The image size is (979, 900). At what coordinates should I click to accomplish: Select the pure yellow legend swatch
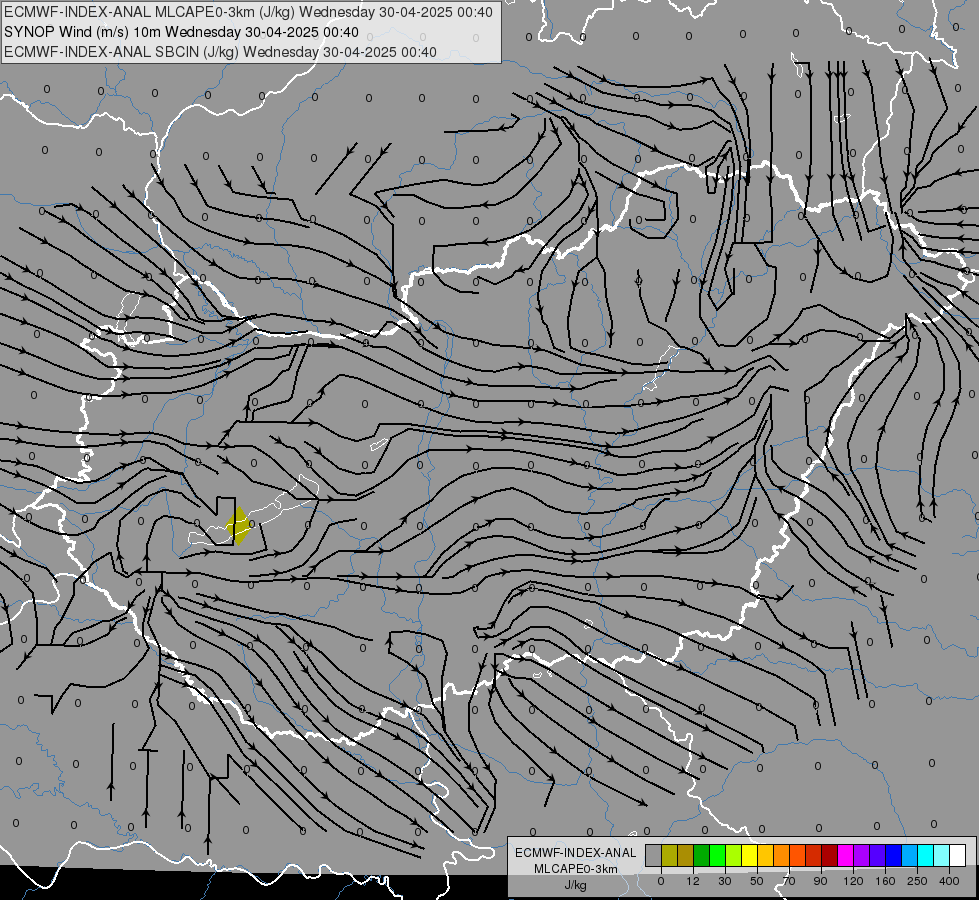(750, 855)
